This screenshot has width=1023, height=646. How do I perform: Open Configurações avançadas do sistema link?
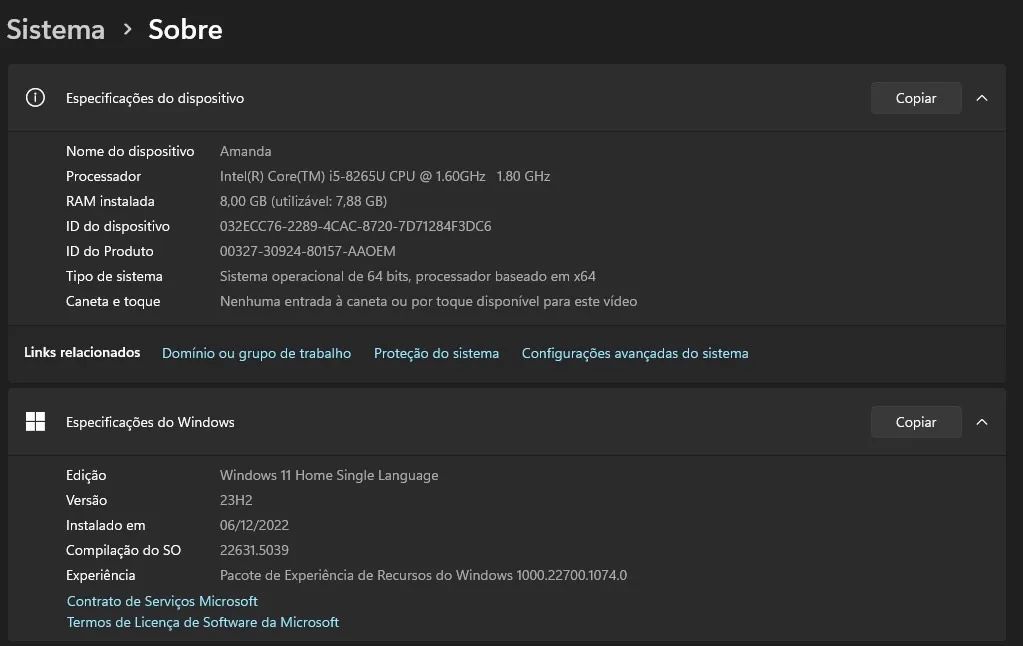(635, 353)
